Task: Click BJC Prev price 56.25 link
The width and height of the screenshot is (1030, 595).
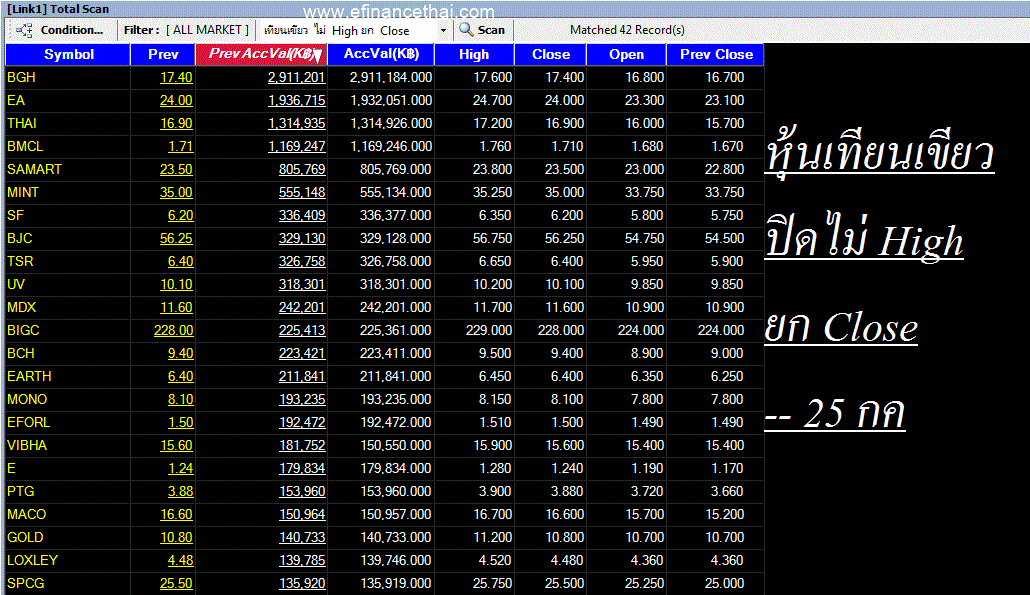Action: (176, 238)
